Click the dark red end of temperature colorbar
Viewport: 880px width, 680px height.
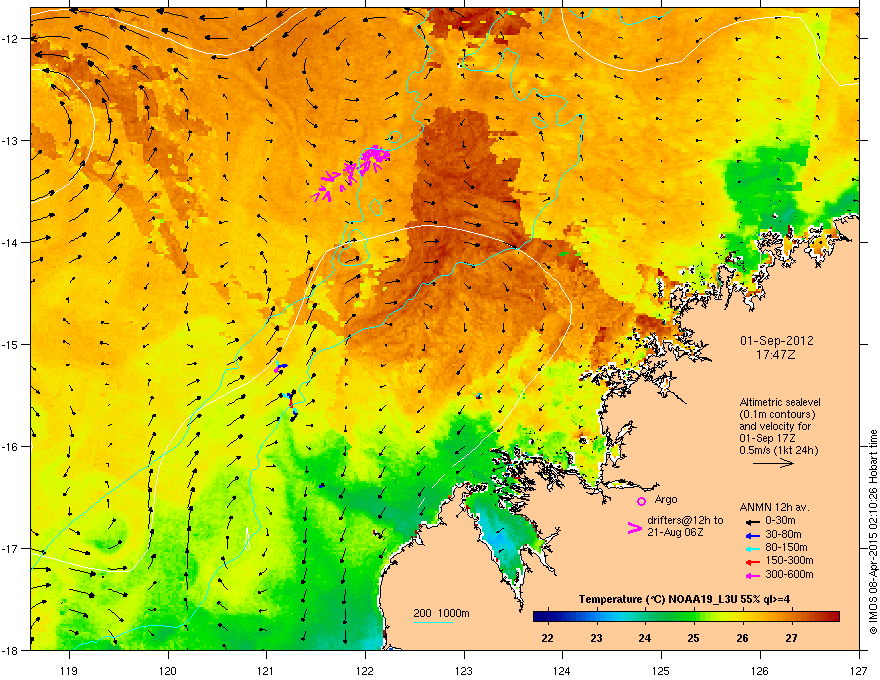(x=833, y=617)
